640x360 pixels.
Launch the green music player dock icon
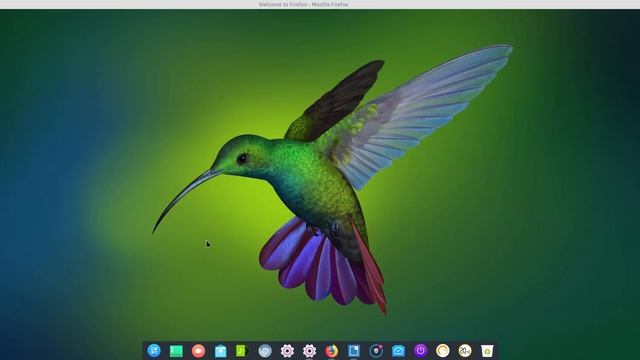tap(242, 351)
